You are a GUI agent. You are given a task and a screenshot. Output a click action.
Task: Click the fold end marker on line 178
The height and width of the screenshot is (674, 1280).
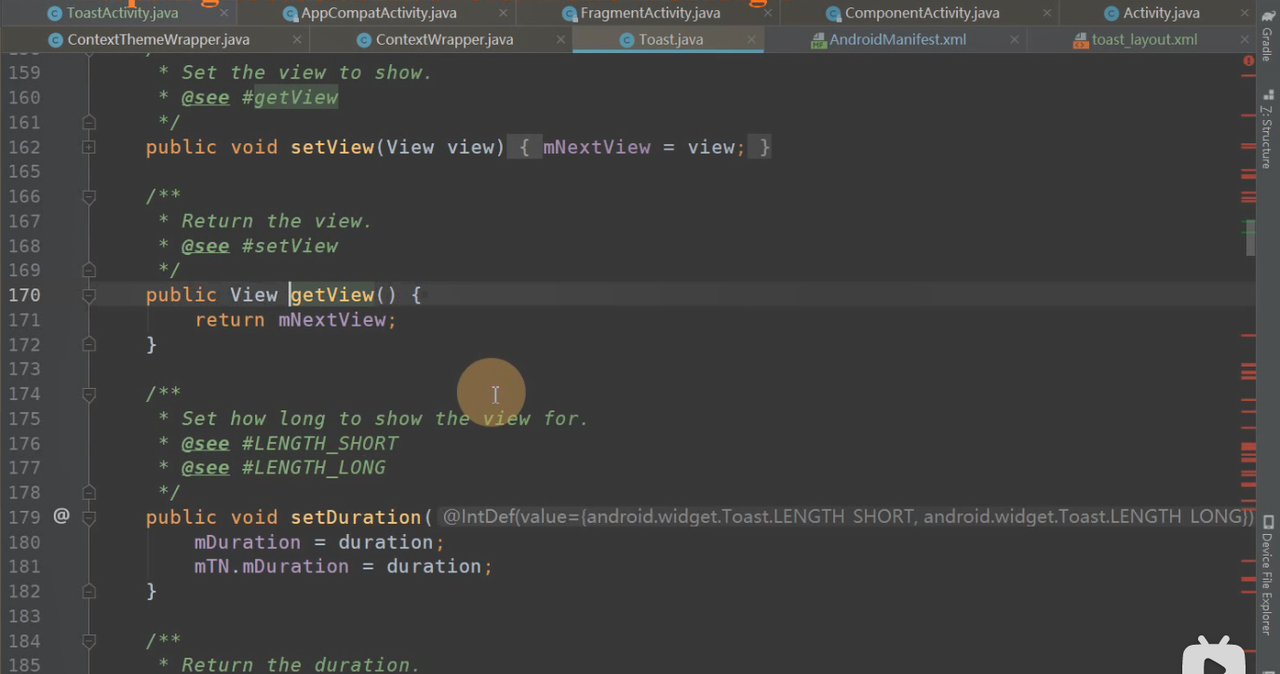click(89, 492)
